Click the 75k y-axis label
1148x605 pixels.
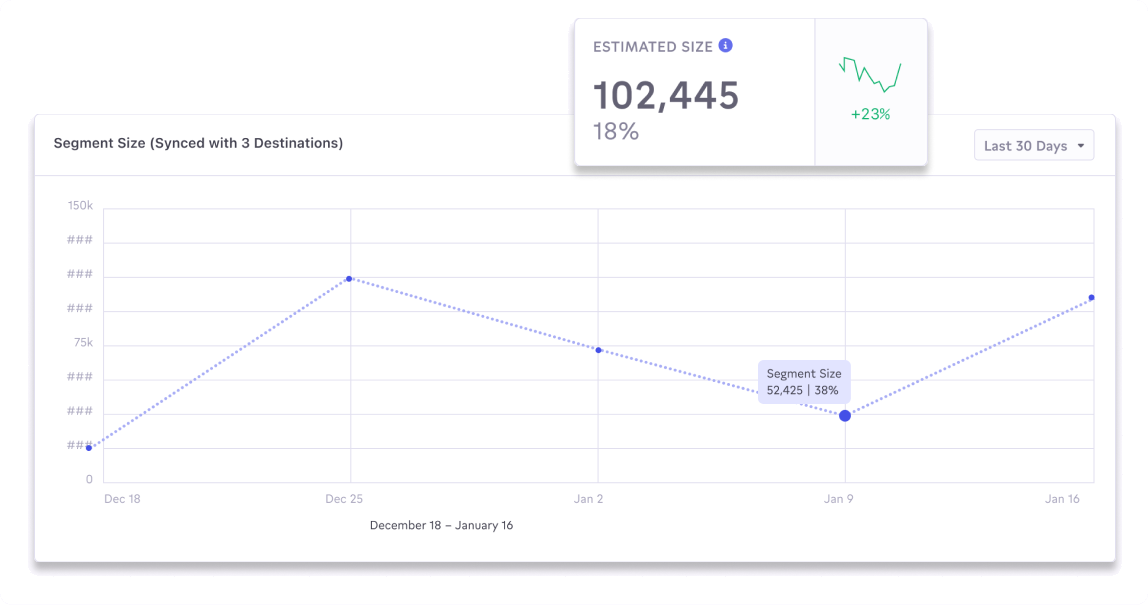(83, 343)
